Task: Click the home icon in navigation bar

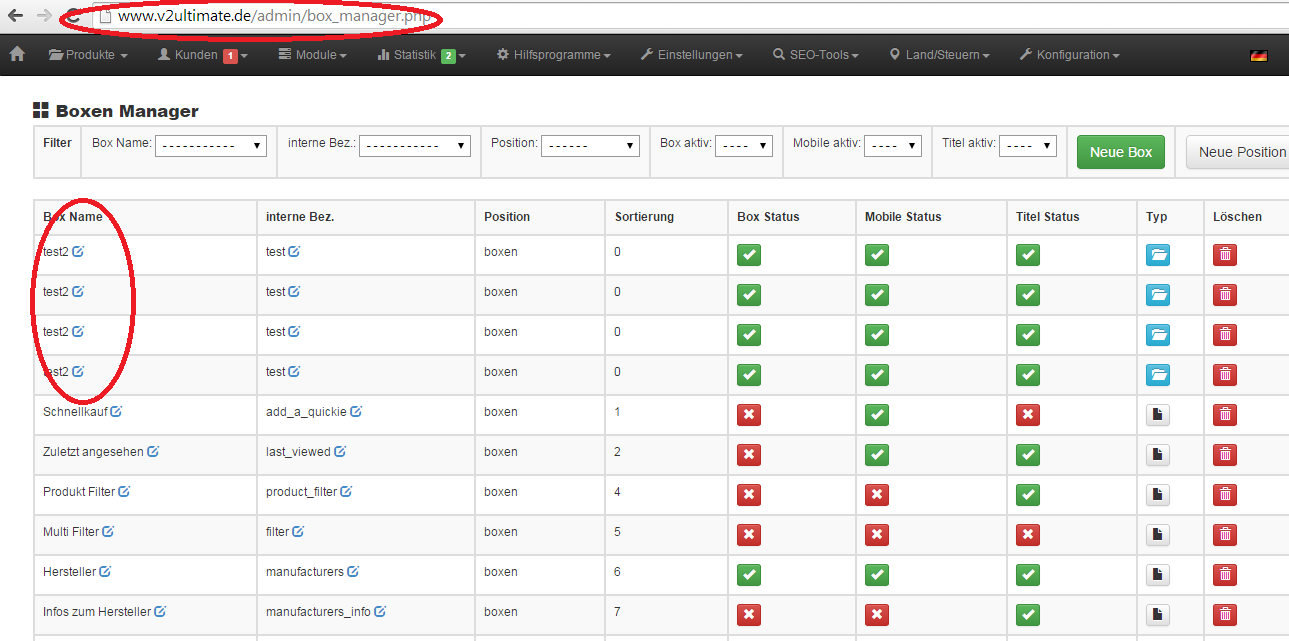Action: coord(17,55)
